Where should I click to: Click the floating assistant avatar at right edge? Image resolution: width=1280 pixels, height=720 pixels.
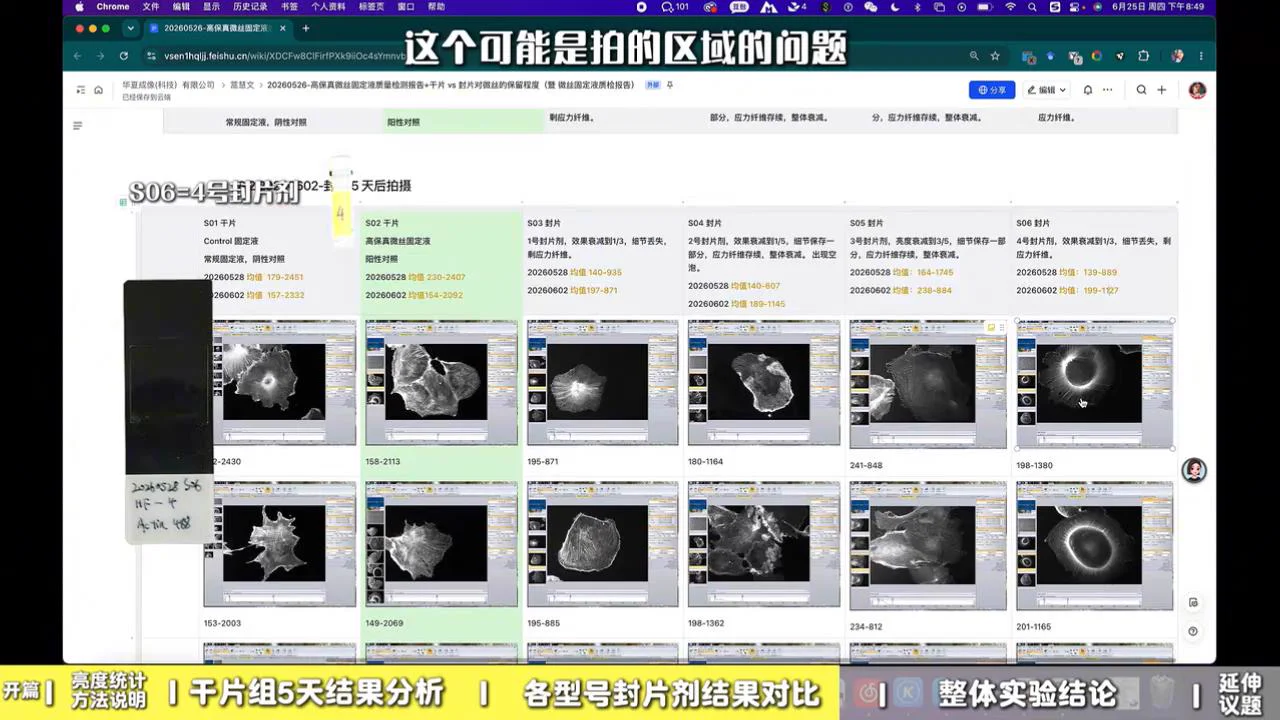pyautogui.click(x=1194, y=470)
